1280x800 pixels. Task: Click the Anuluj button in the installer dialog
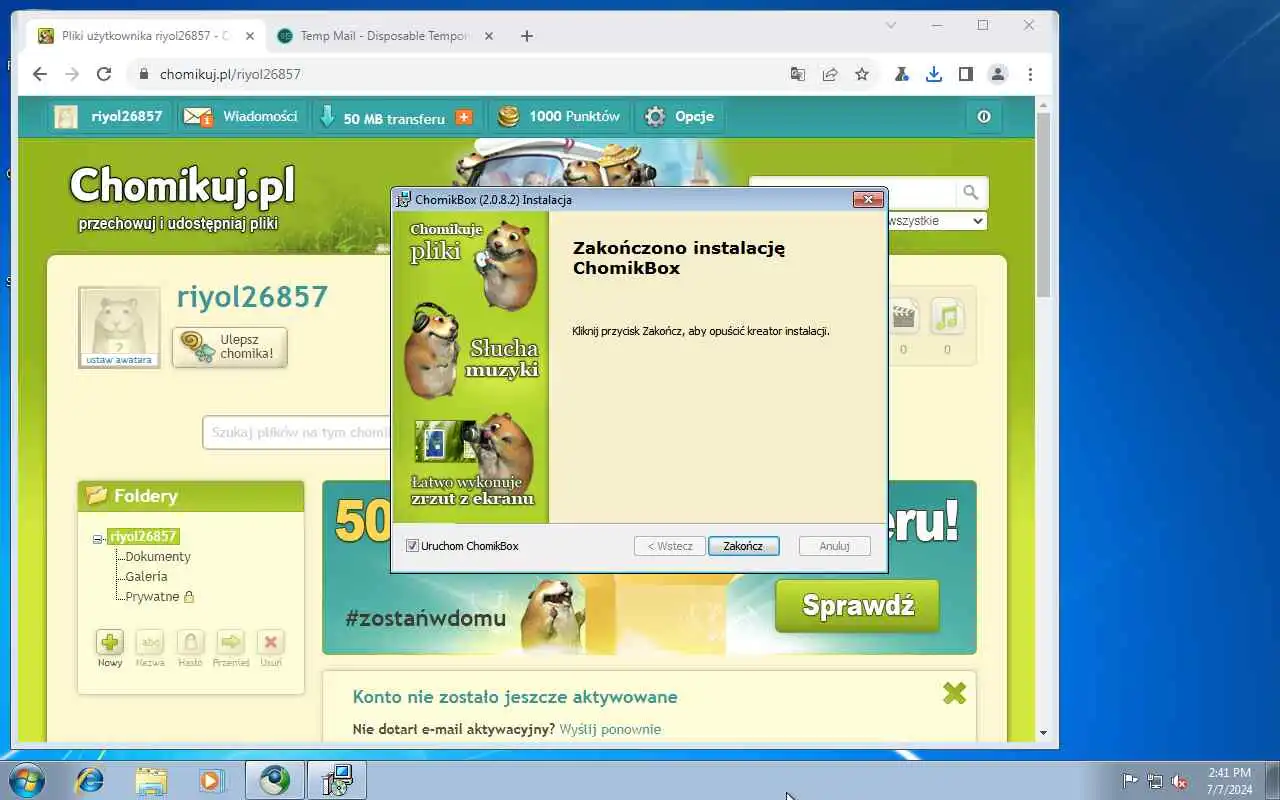point(834,546)
